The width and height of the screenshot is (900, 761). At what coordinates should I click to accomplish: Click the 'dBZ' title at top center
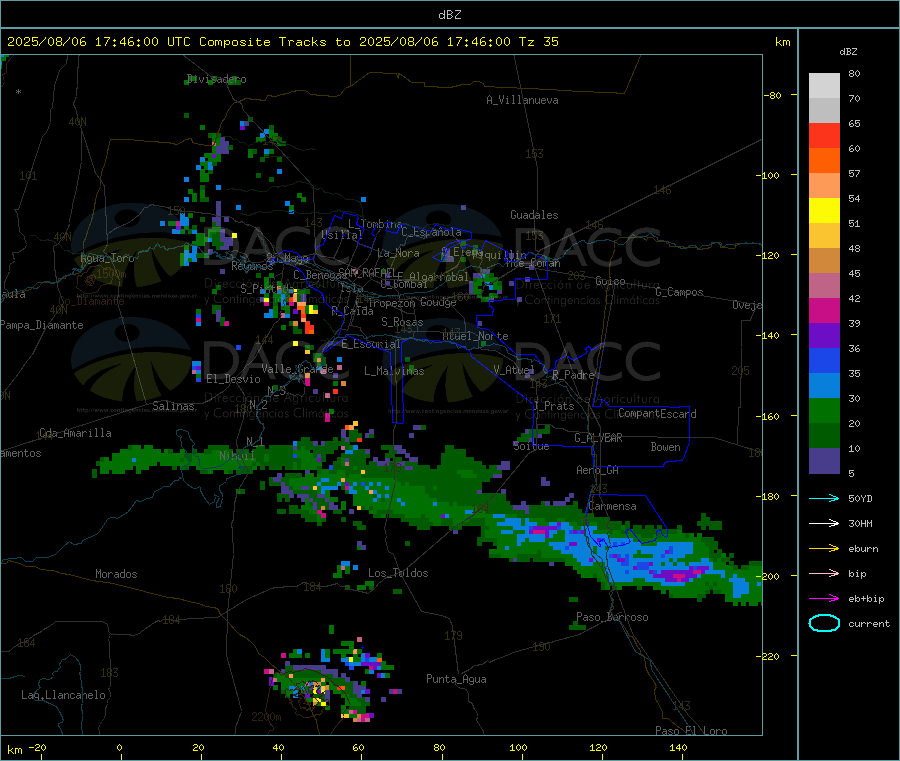click(449, 15)
